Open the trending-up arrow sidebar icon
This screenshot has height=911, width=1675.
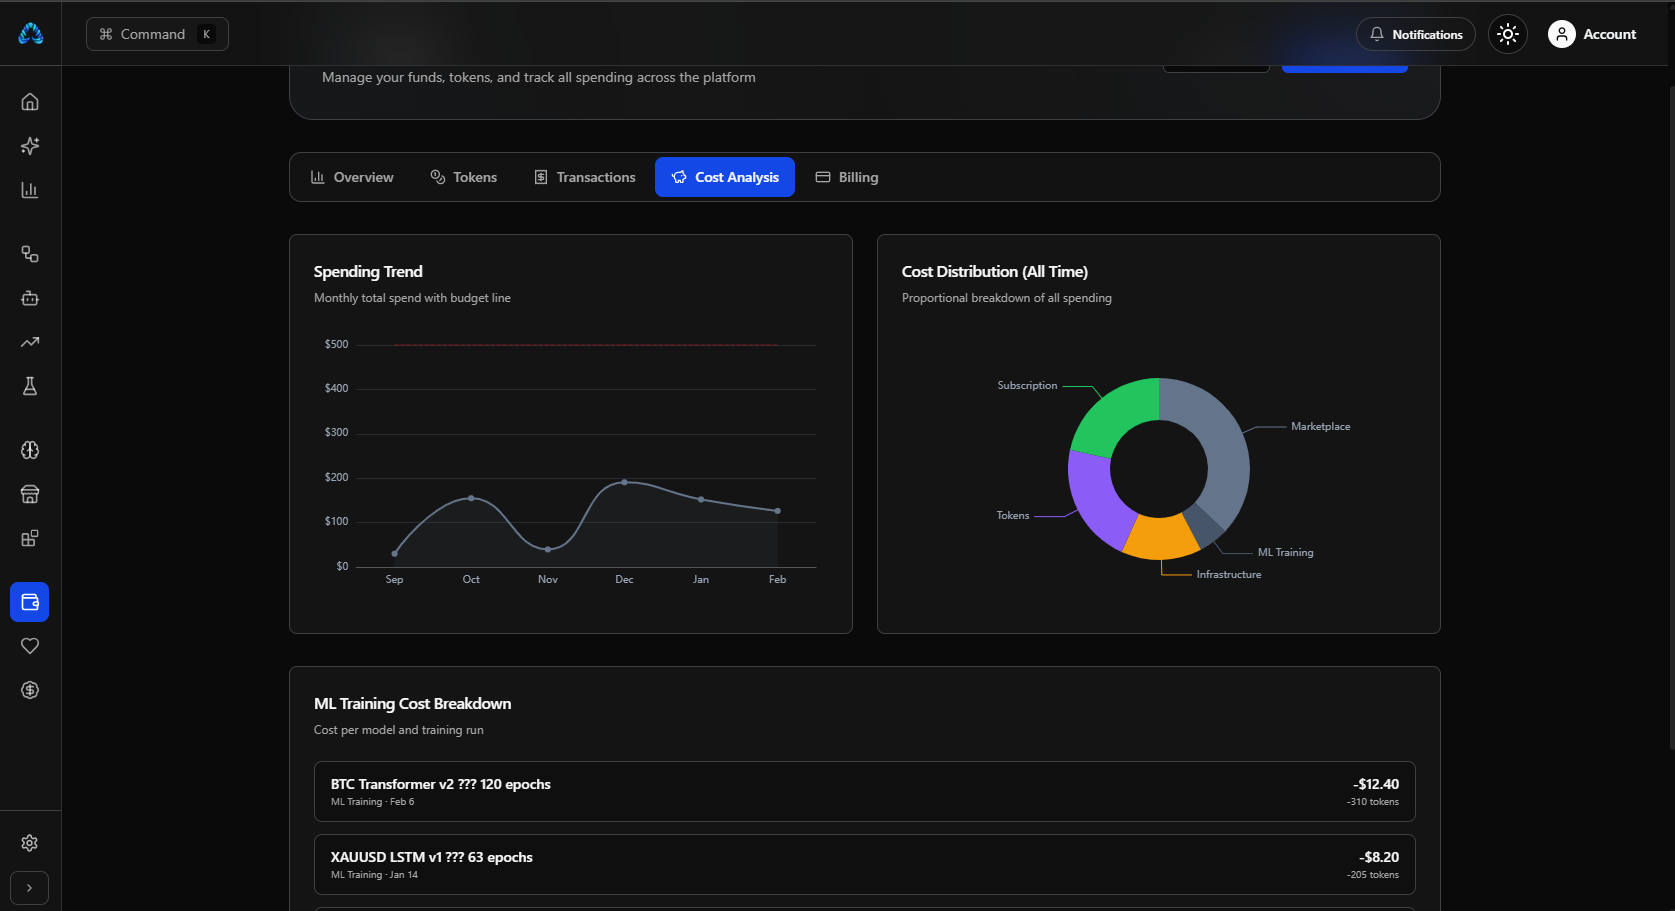point(30,342)
